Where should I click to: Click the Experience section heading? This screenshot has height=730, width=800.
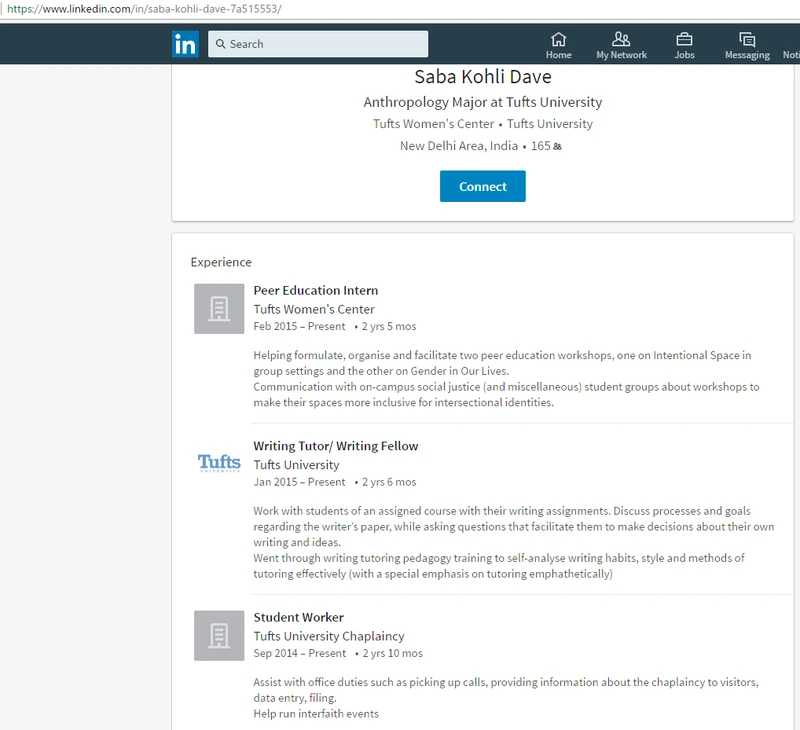pos(221,262)
